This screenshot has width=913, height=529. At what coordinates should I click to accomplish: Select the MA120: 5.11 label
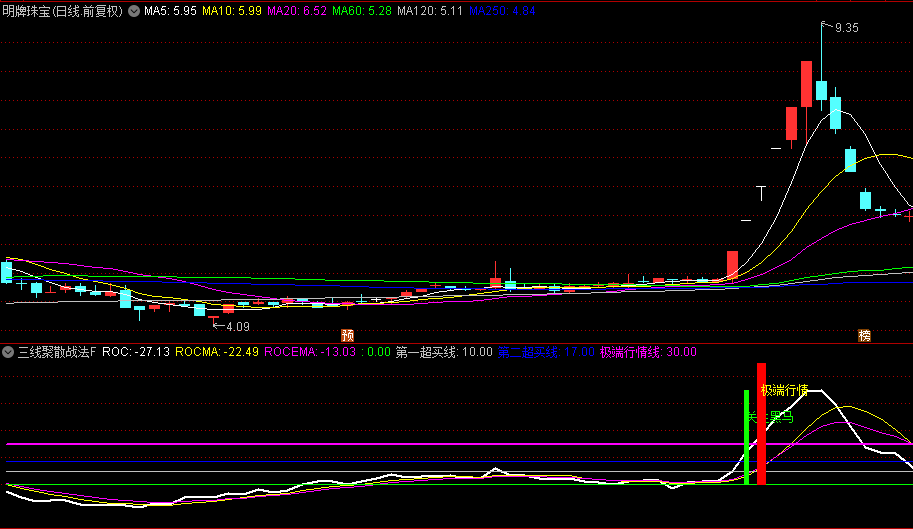pos(430,11)
